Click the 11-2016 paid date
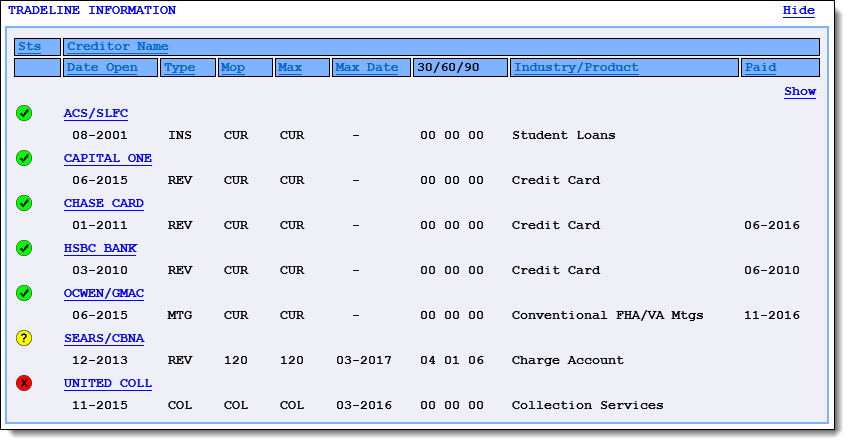850x445 pixels. click(772, 315)
